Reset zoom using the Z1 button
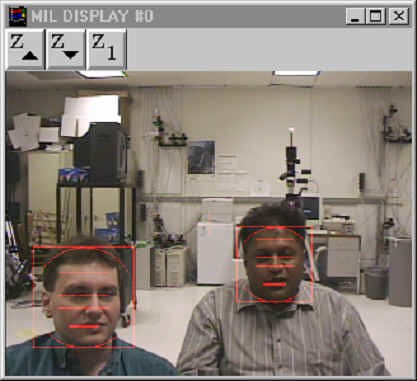Viewport: 417px width, 381px height. (x=106, y=49)
